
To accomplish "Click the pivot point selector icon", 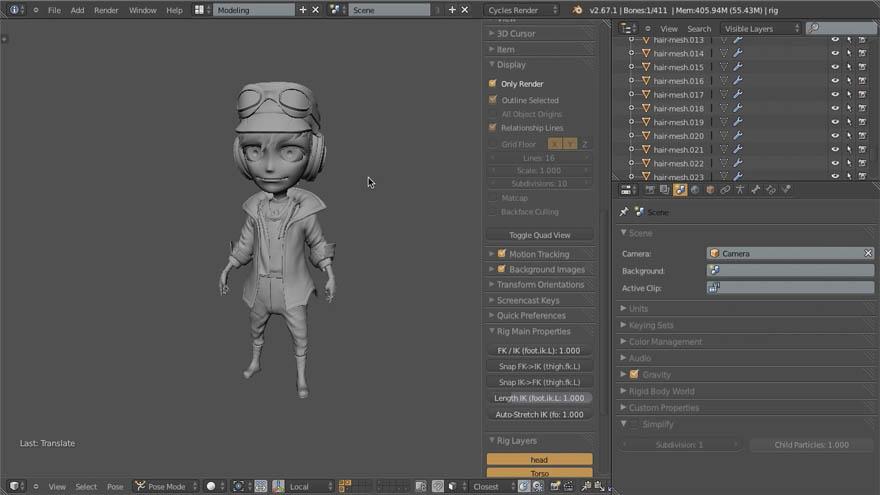I will point(241,486).
